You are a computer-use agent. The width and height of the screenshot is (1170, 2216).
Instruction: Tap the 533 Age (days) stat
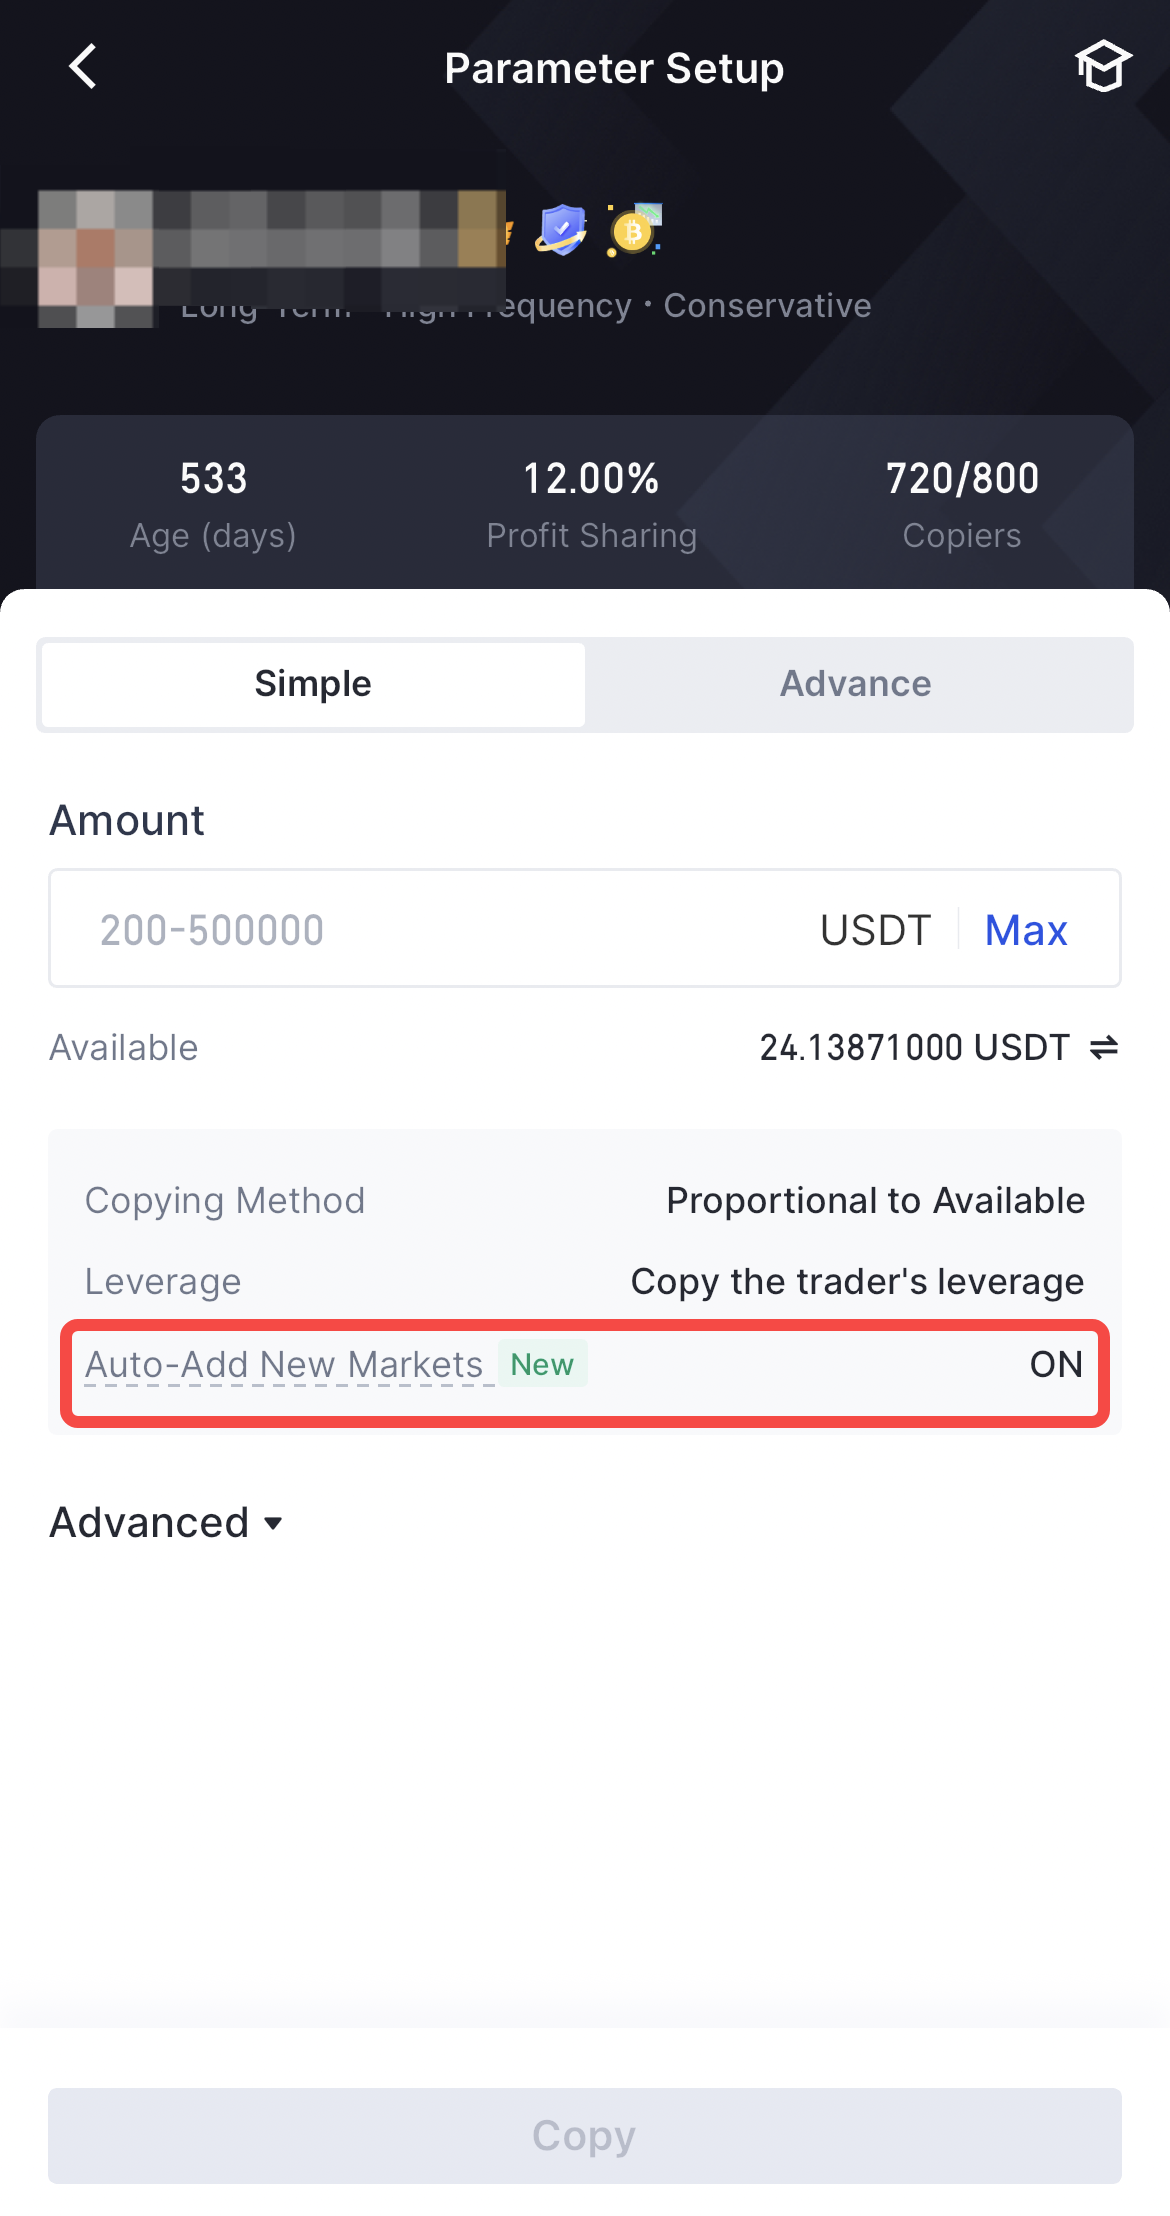(213, 505)
